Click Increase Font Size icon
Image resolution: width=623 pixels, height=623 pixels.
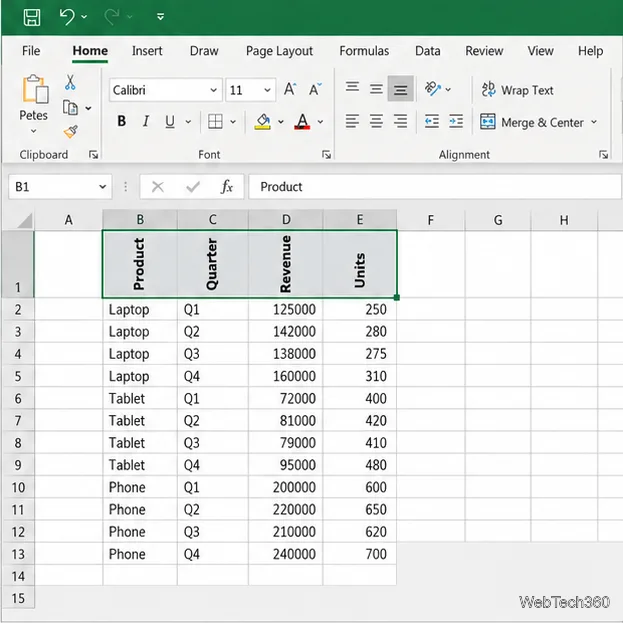(290, 89)
